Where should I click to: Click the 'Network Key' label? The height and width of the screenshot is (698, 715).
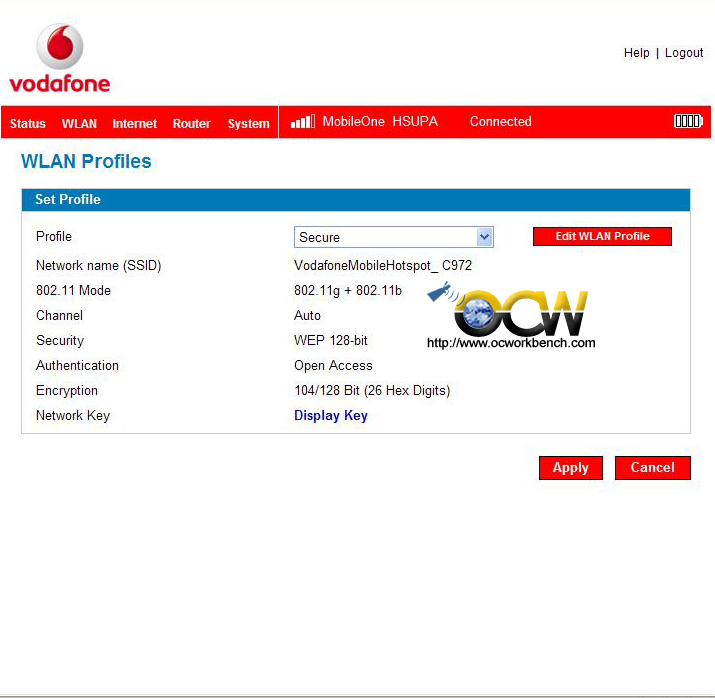pyautogui.click(x=73, y=416)
